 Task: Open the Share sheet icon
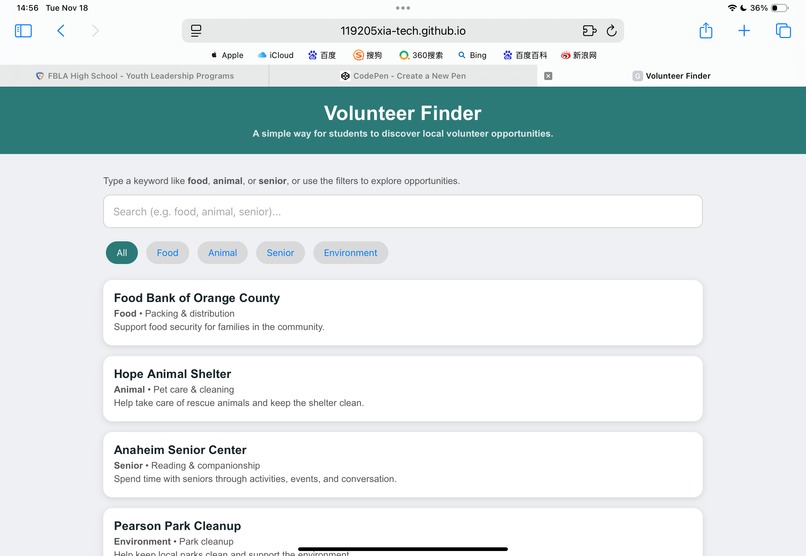706,31
